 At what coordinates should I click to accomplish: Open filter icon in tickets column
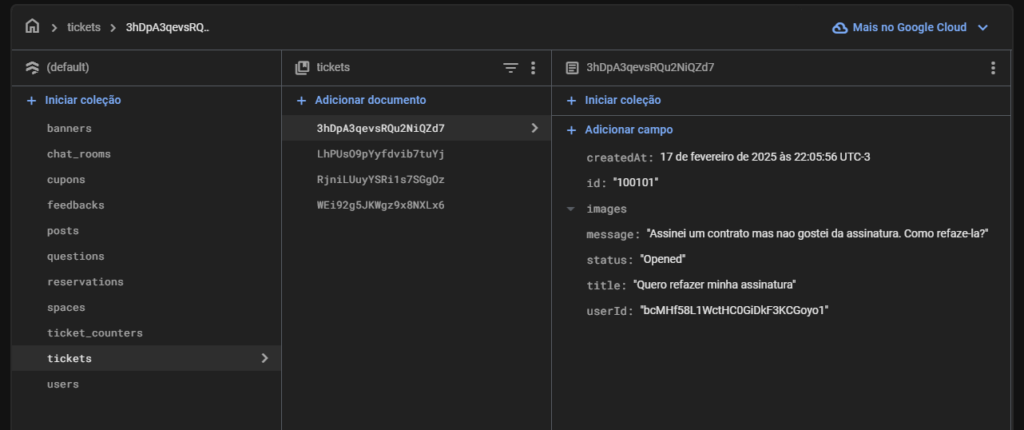tap(511, 68)
